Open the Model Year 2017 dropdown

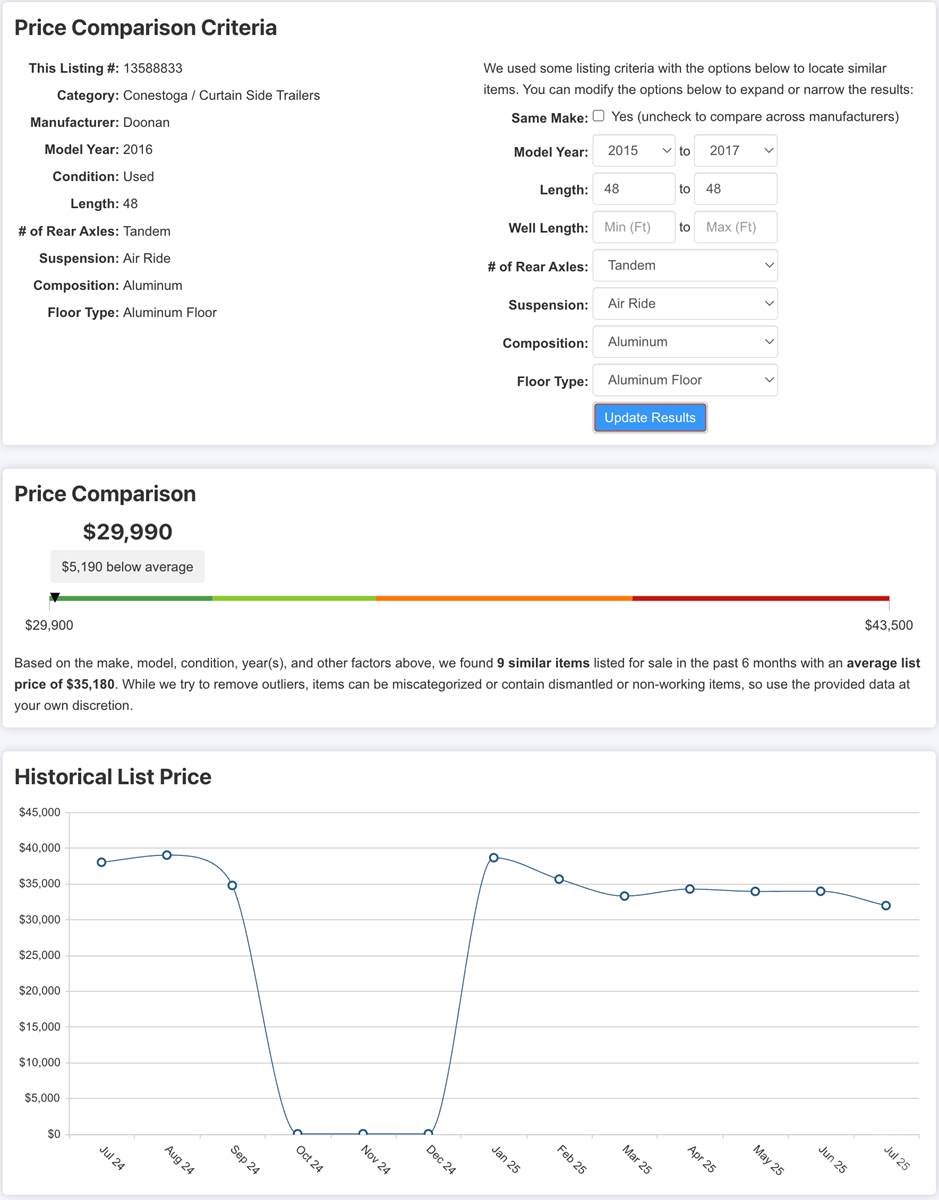(735, 151)
